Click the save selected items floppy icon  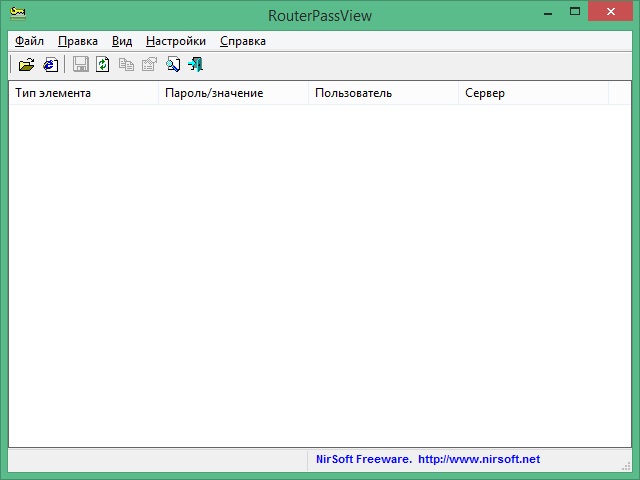[x=80, y=64]
